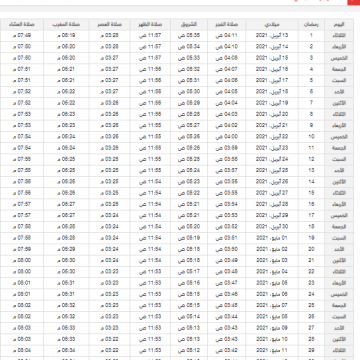Click the صلاة الفجر column header

[226, 25]
